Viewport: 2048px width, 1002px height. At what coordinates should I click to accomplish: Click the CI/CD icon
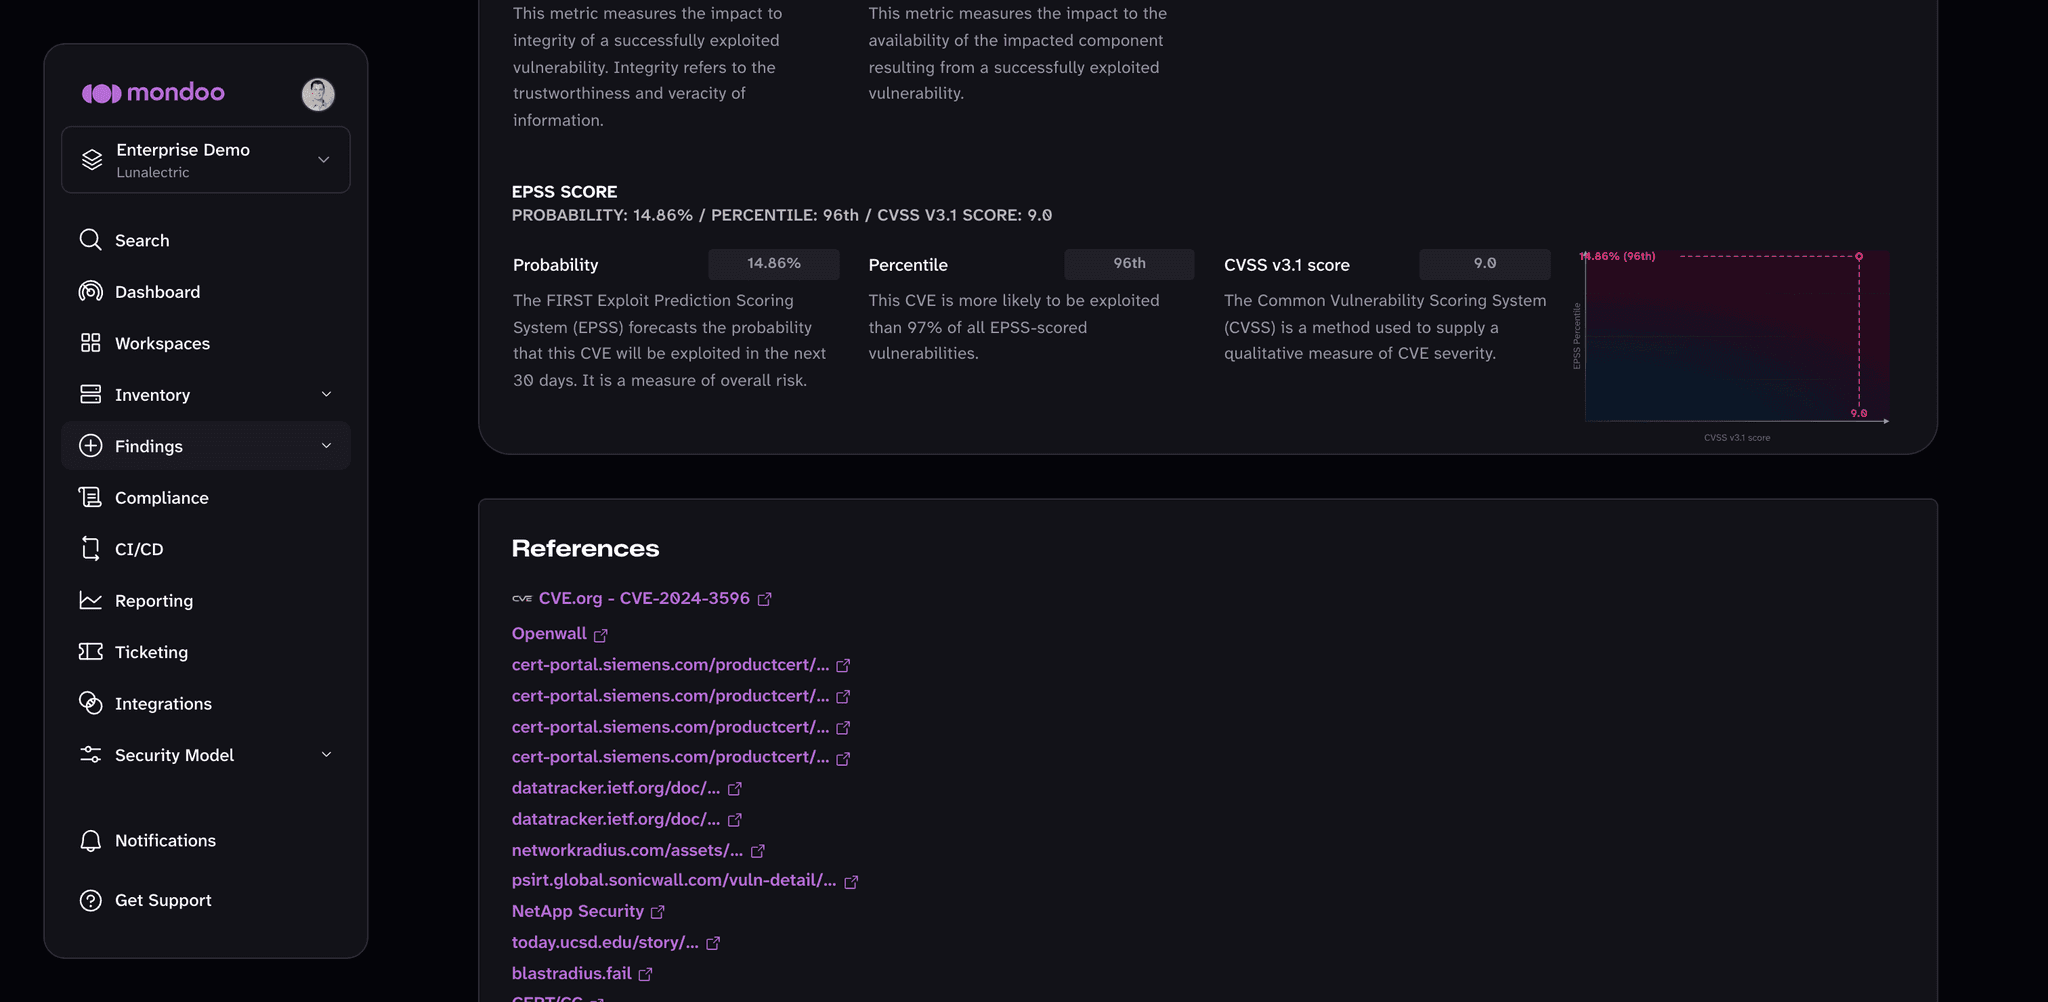90,549
